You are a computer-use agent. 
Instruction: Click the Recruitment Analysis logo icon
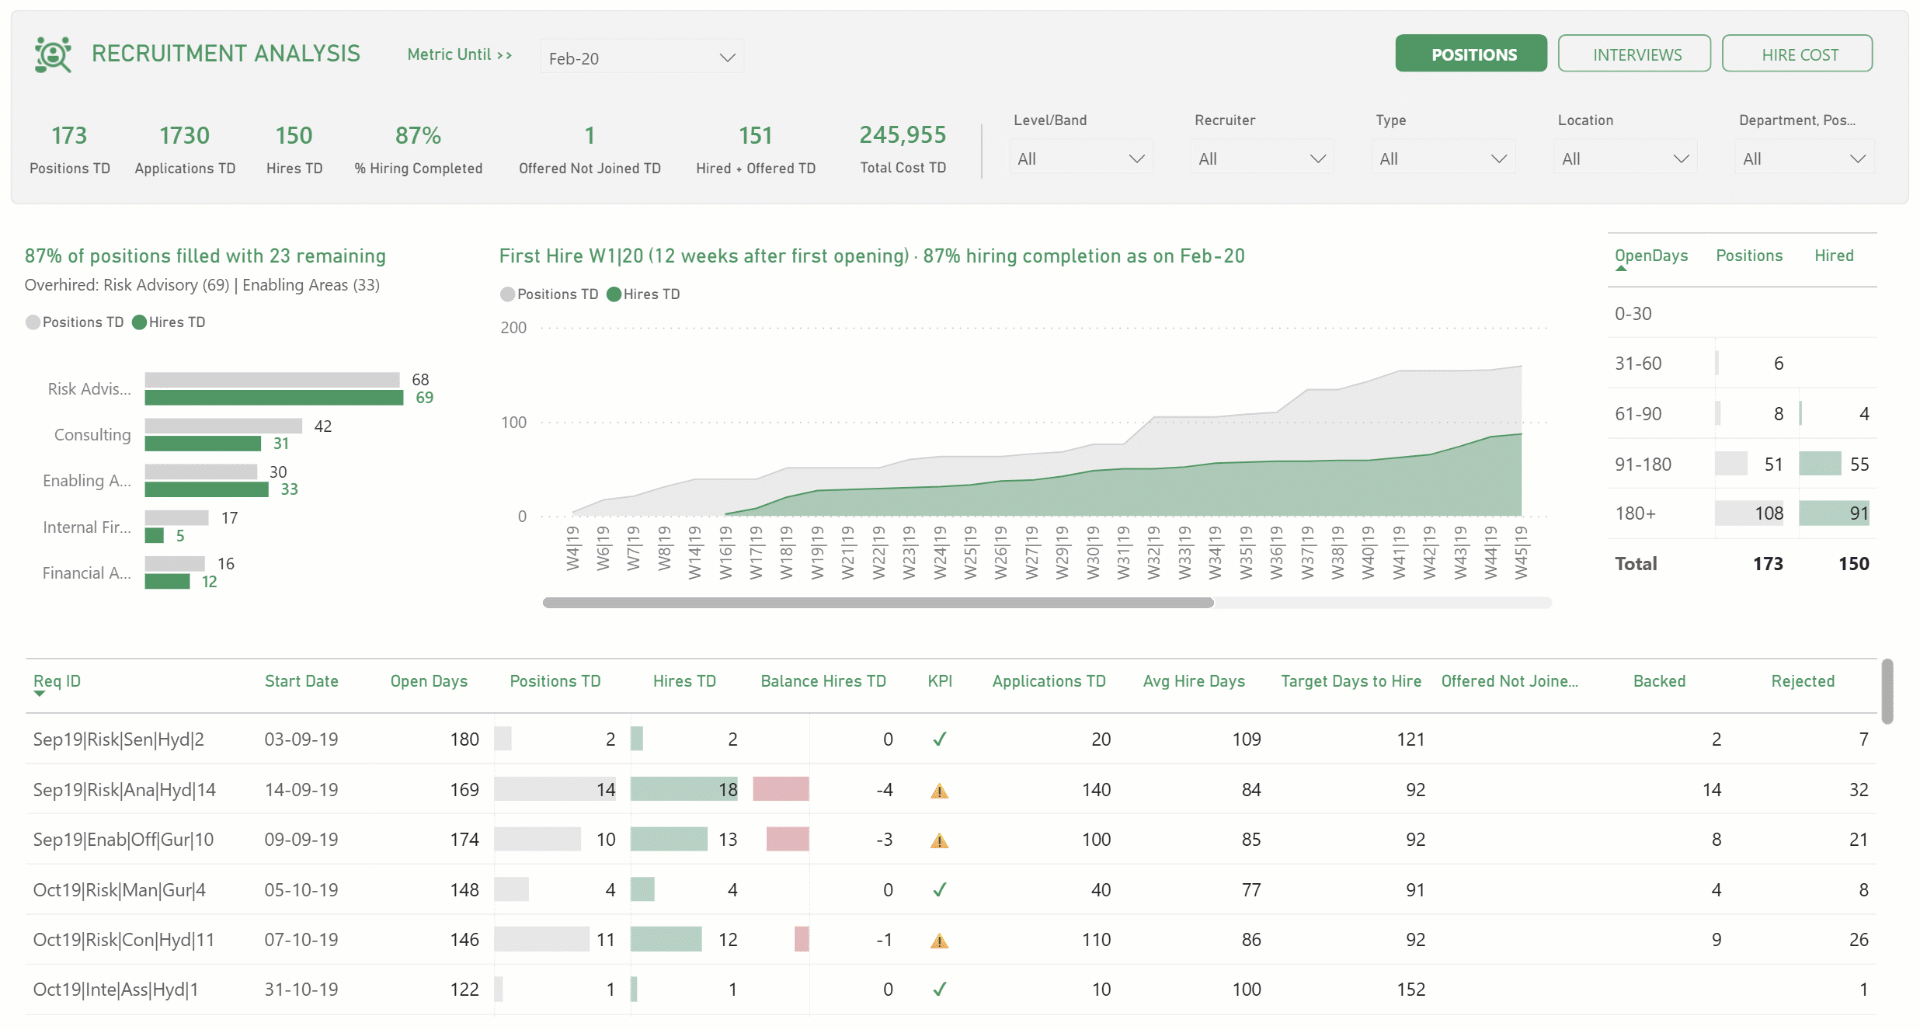tap(53, 54)
